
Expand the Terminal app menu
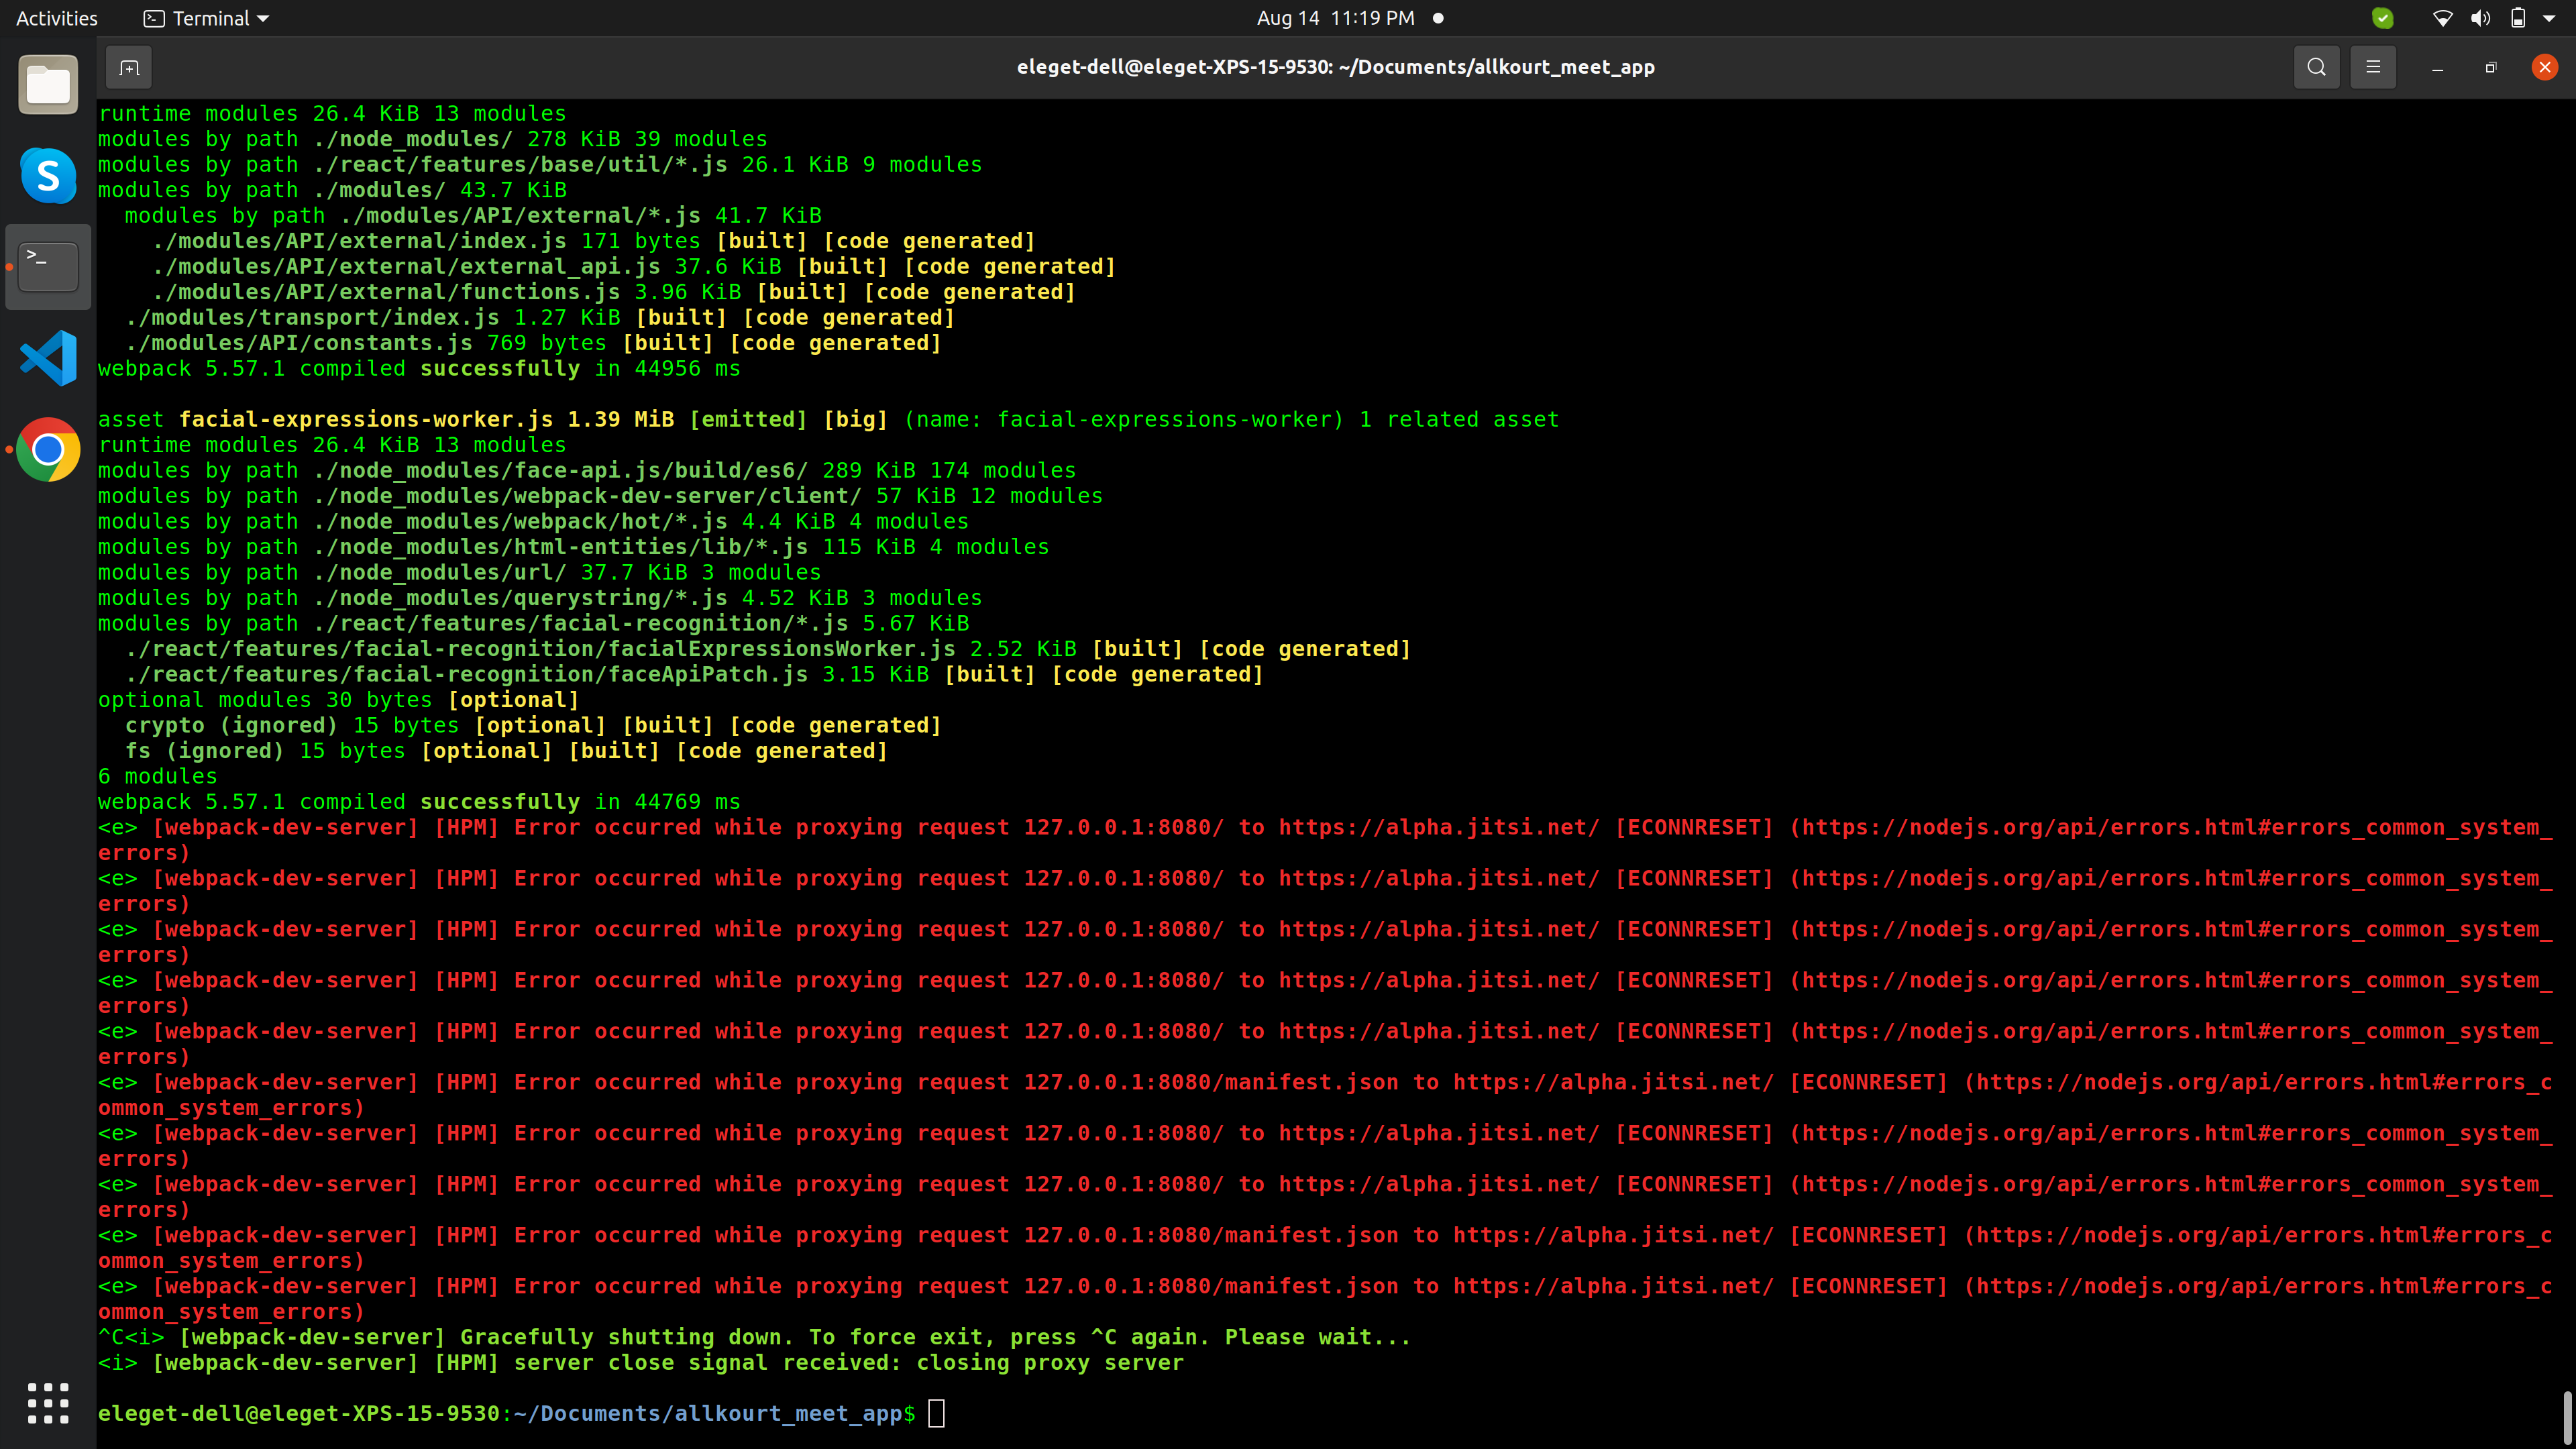pyautogui.click(x=207, y=18)
